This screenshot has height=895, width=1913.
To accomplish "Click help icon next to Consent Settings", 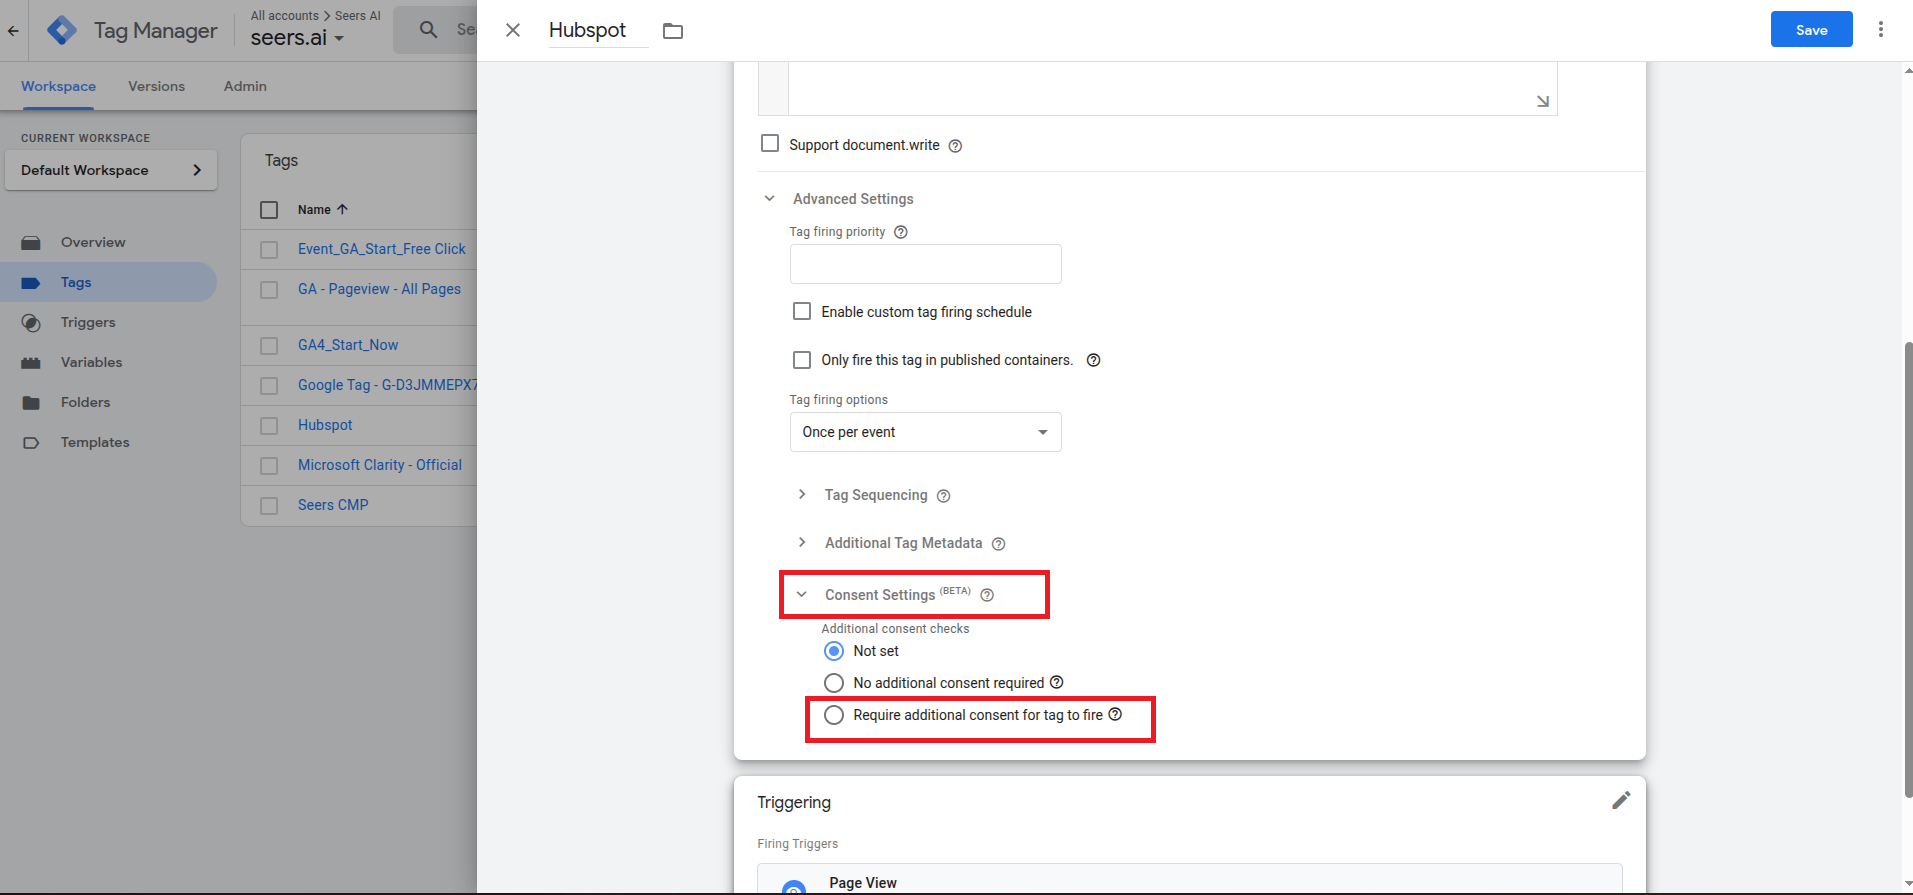I will pos(987,595).
